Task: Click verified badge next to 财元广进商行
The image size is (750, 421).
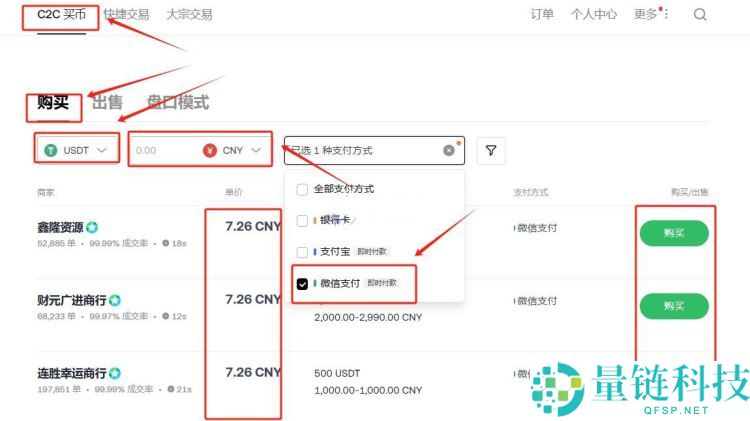Action: tap(115, 300)
